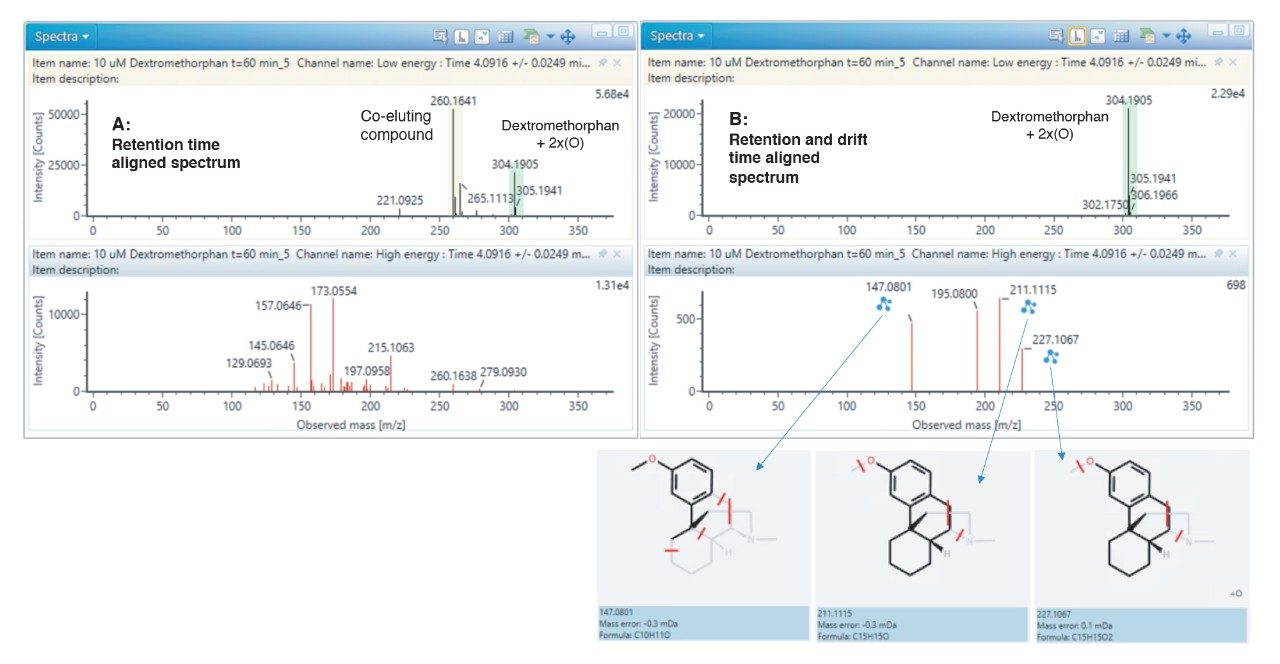Open the right Spectra dropdown menu

(678, 36)
